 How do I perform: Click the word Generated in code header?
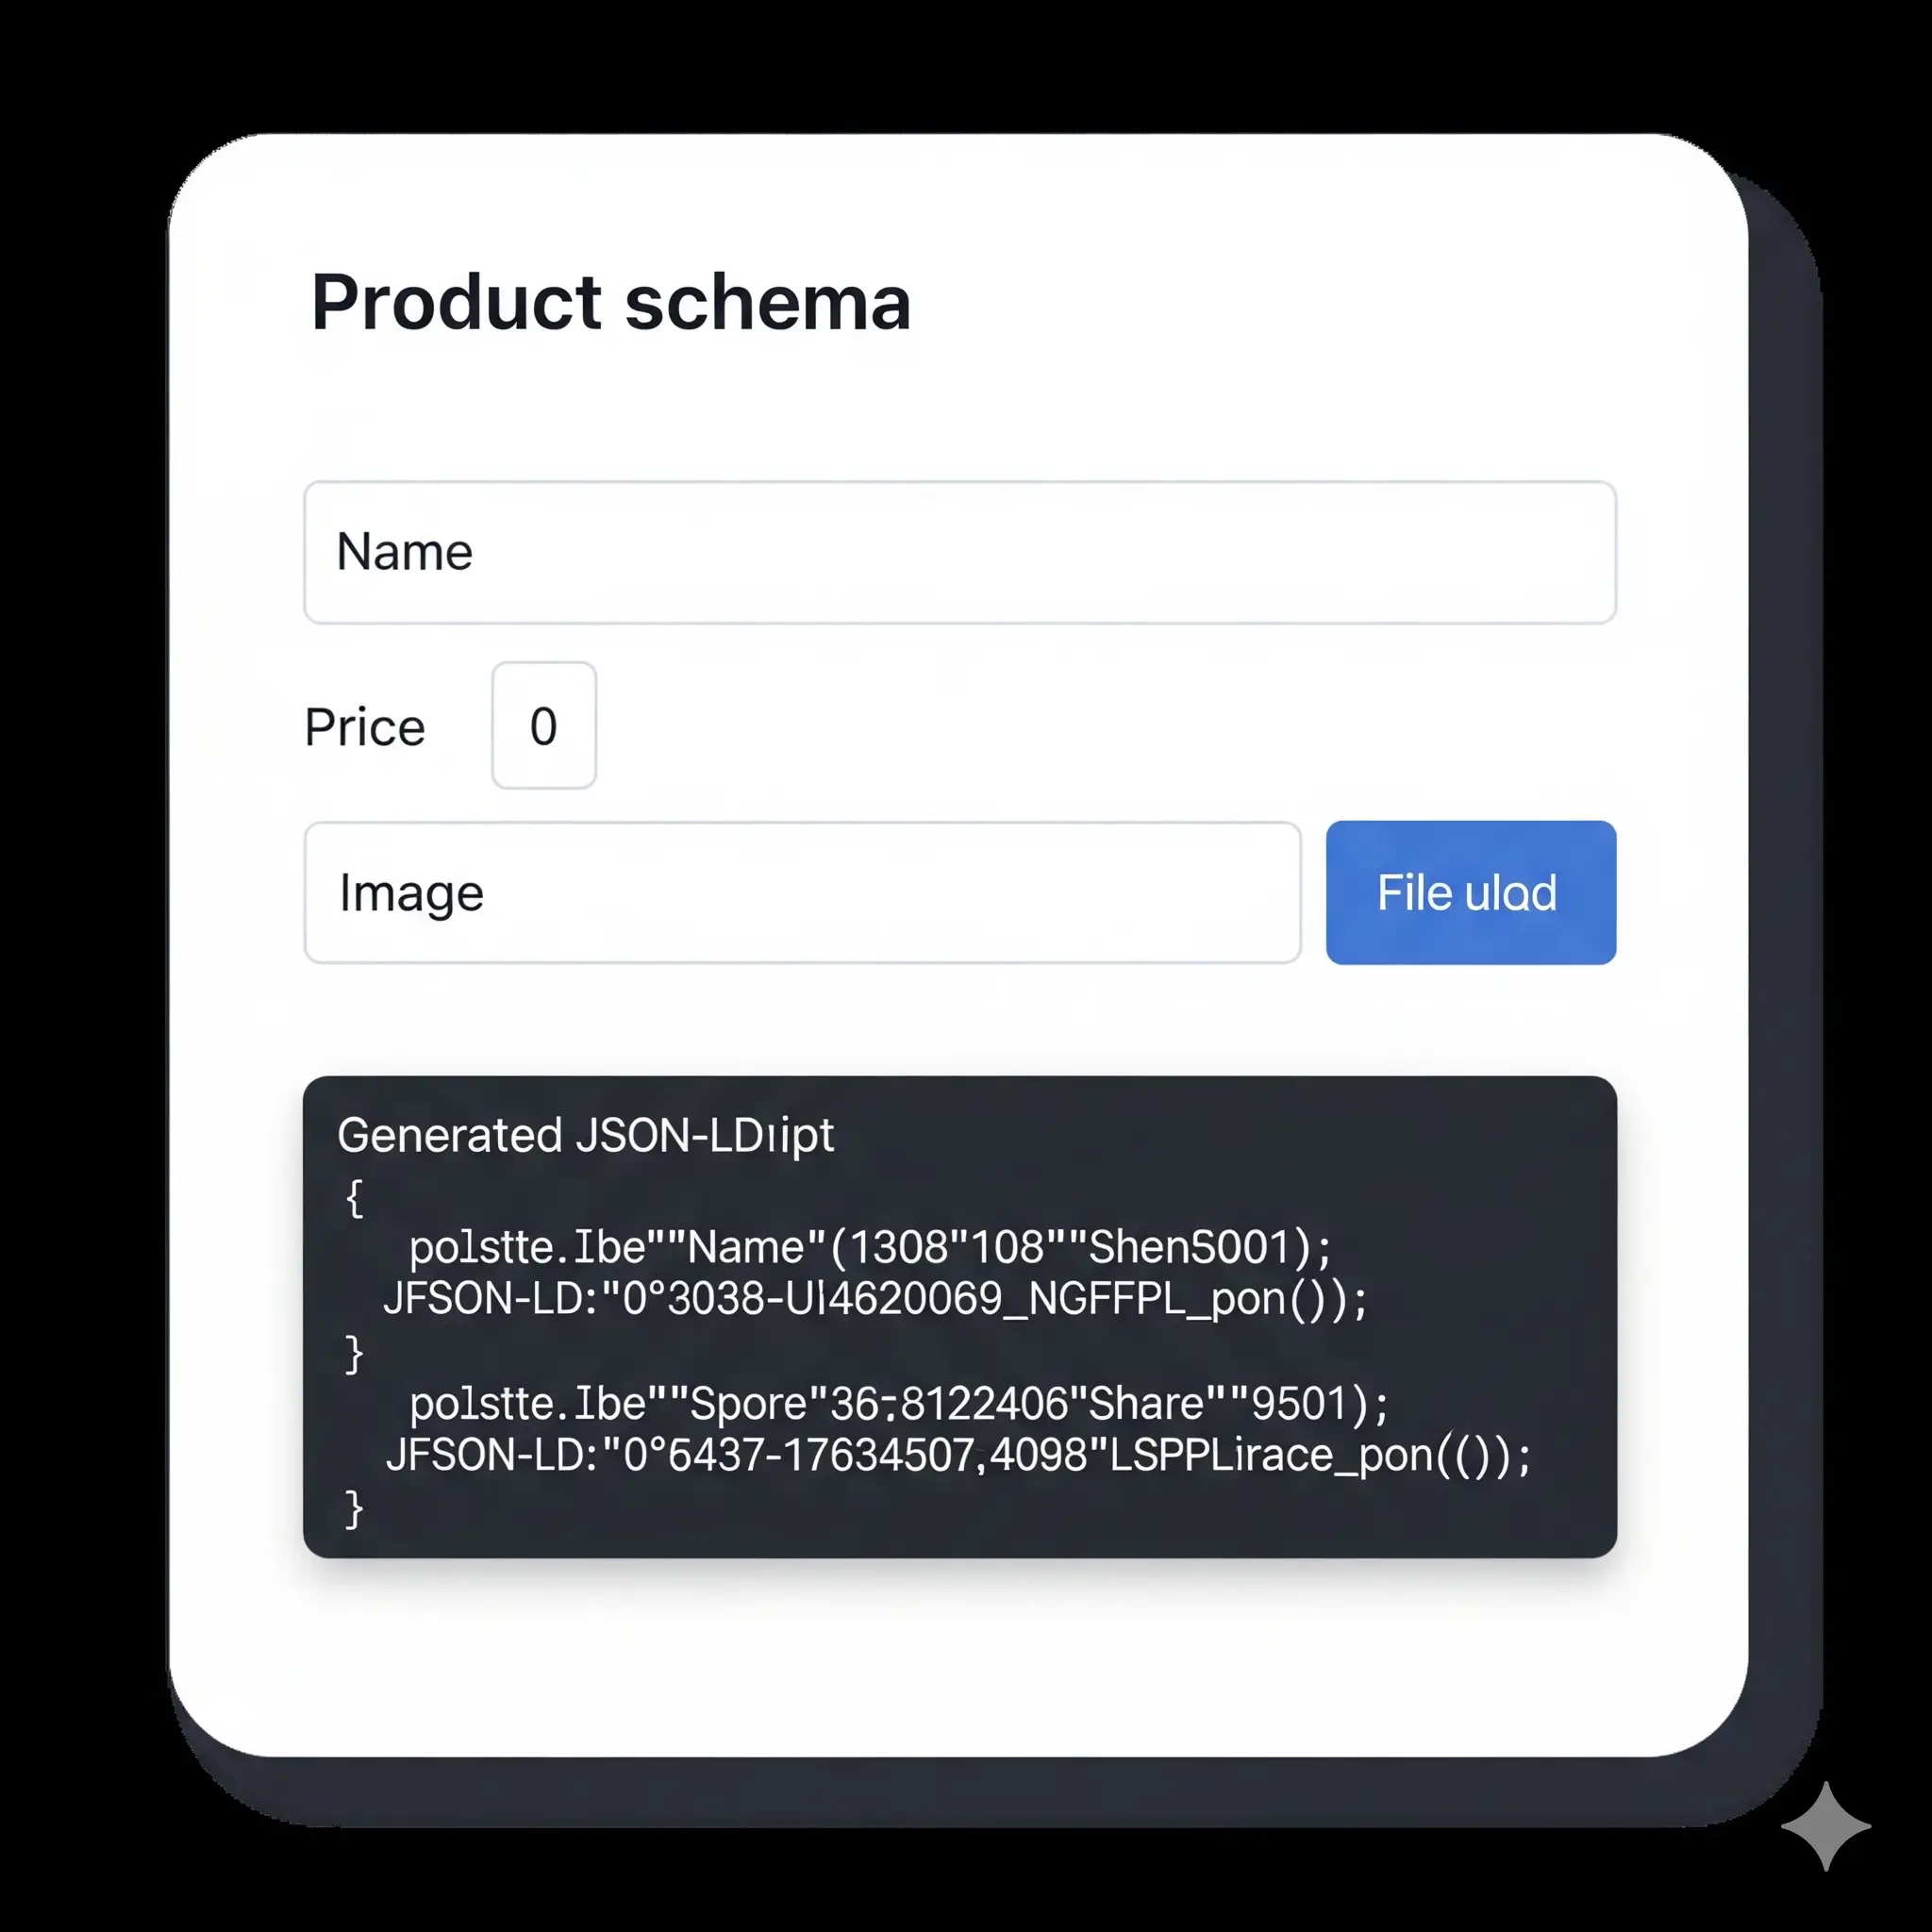[x=450, y=1135]
